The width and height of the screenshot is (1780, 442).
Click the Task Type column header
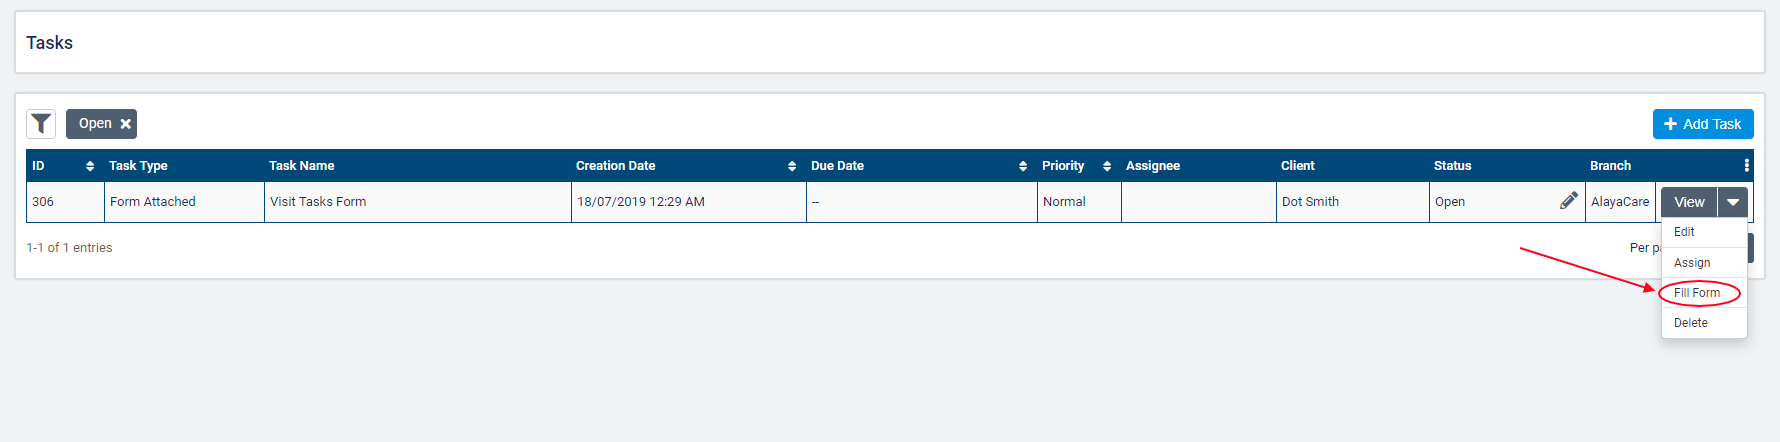(x=138, y=166)
